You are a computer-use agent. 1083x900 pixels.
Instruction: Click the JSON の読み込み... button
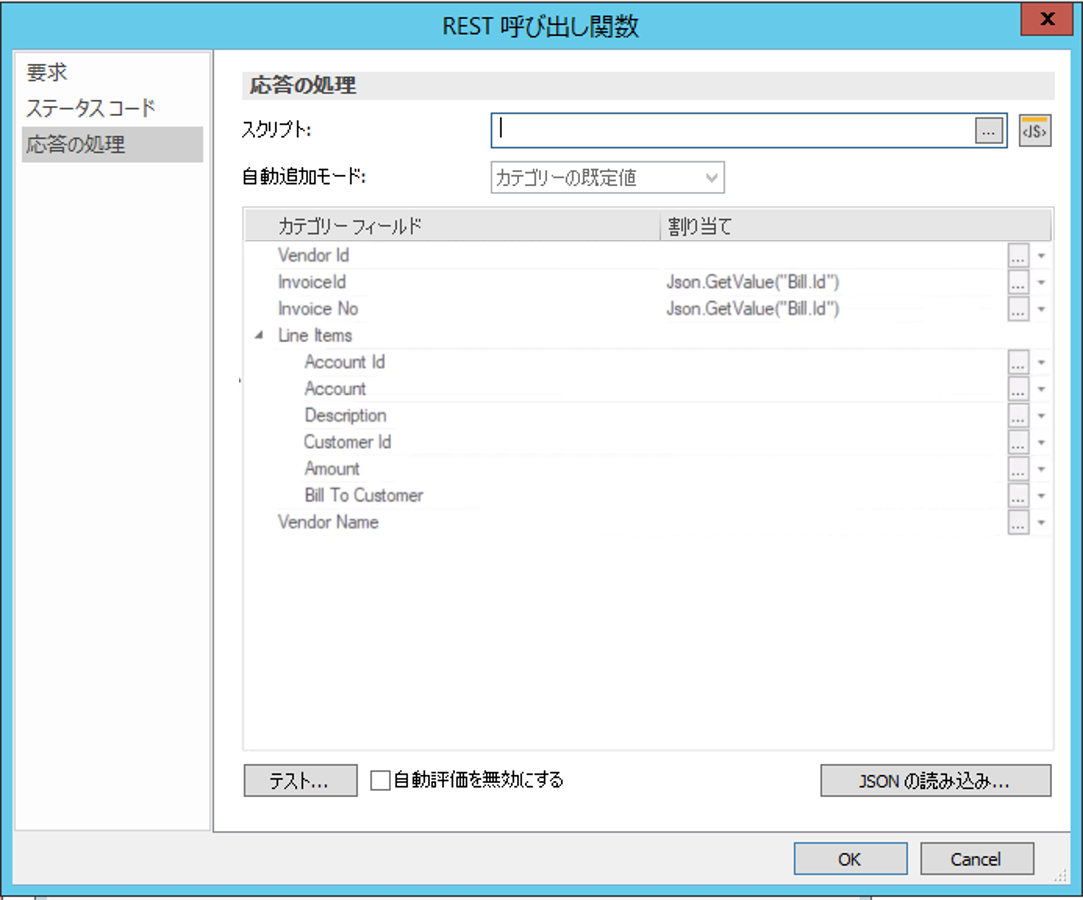pos(935,781)
